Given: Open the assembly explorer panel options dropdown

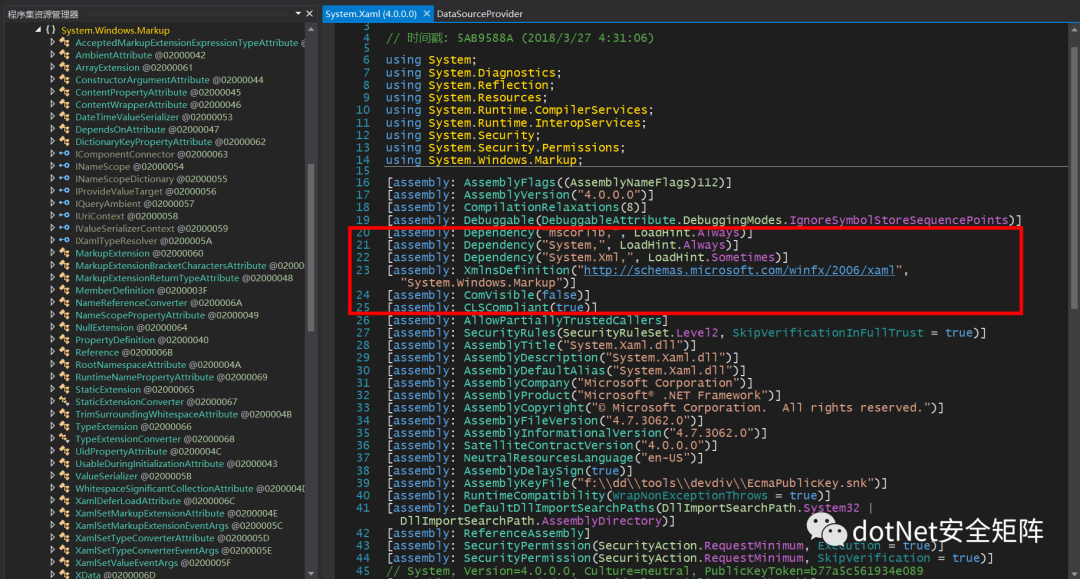Looking at the screenshot, I should (298, 13).
